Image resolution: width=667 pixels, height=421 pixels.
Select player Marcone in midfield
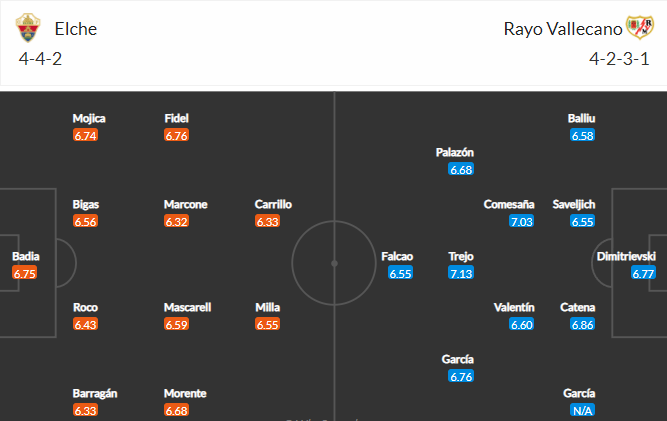(x=185, y=205)
